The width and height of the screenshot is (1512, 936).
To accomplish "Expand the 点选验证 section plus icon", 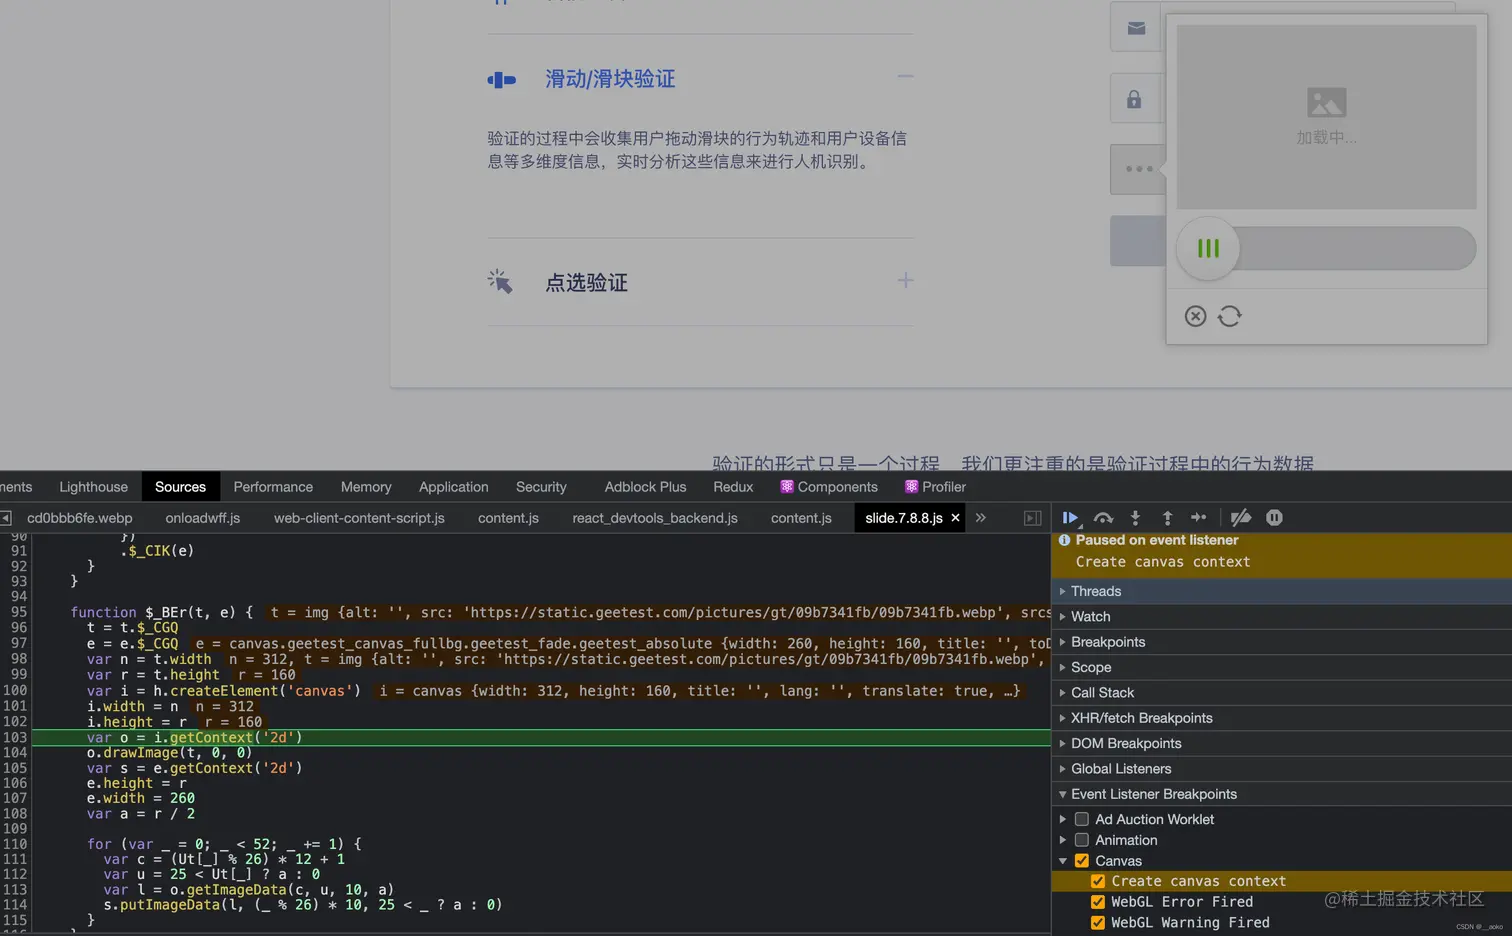I will 905,281.
